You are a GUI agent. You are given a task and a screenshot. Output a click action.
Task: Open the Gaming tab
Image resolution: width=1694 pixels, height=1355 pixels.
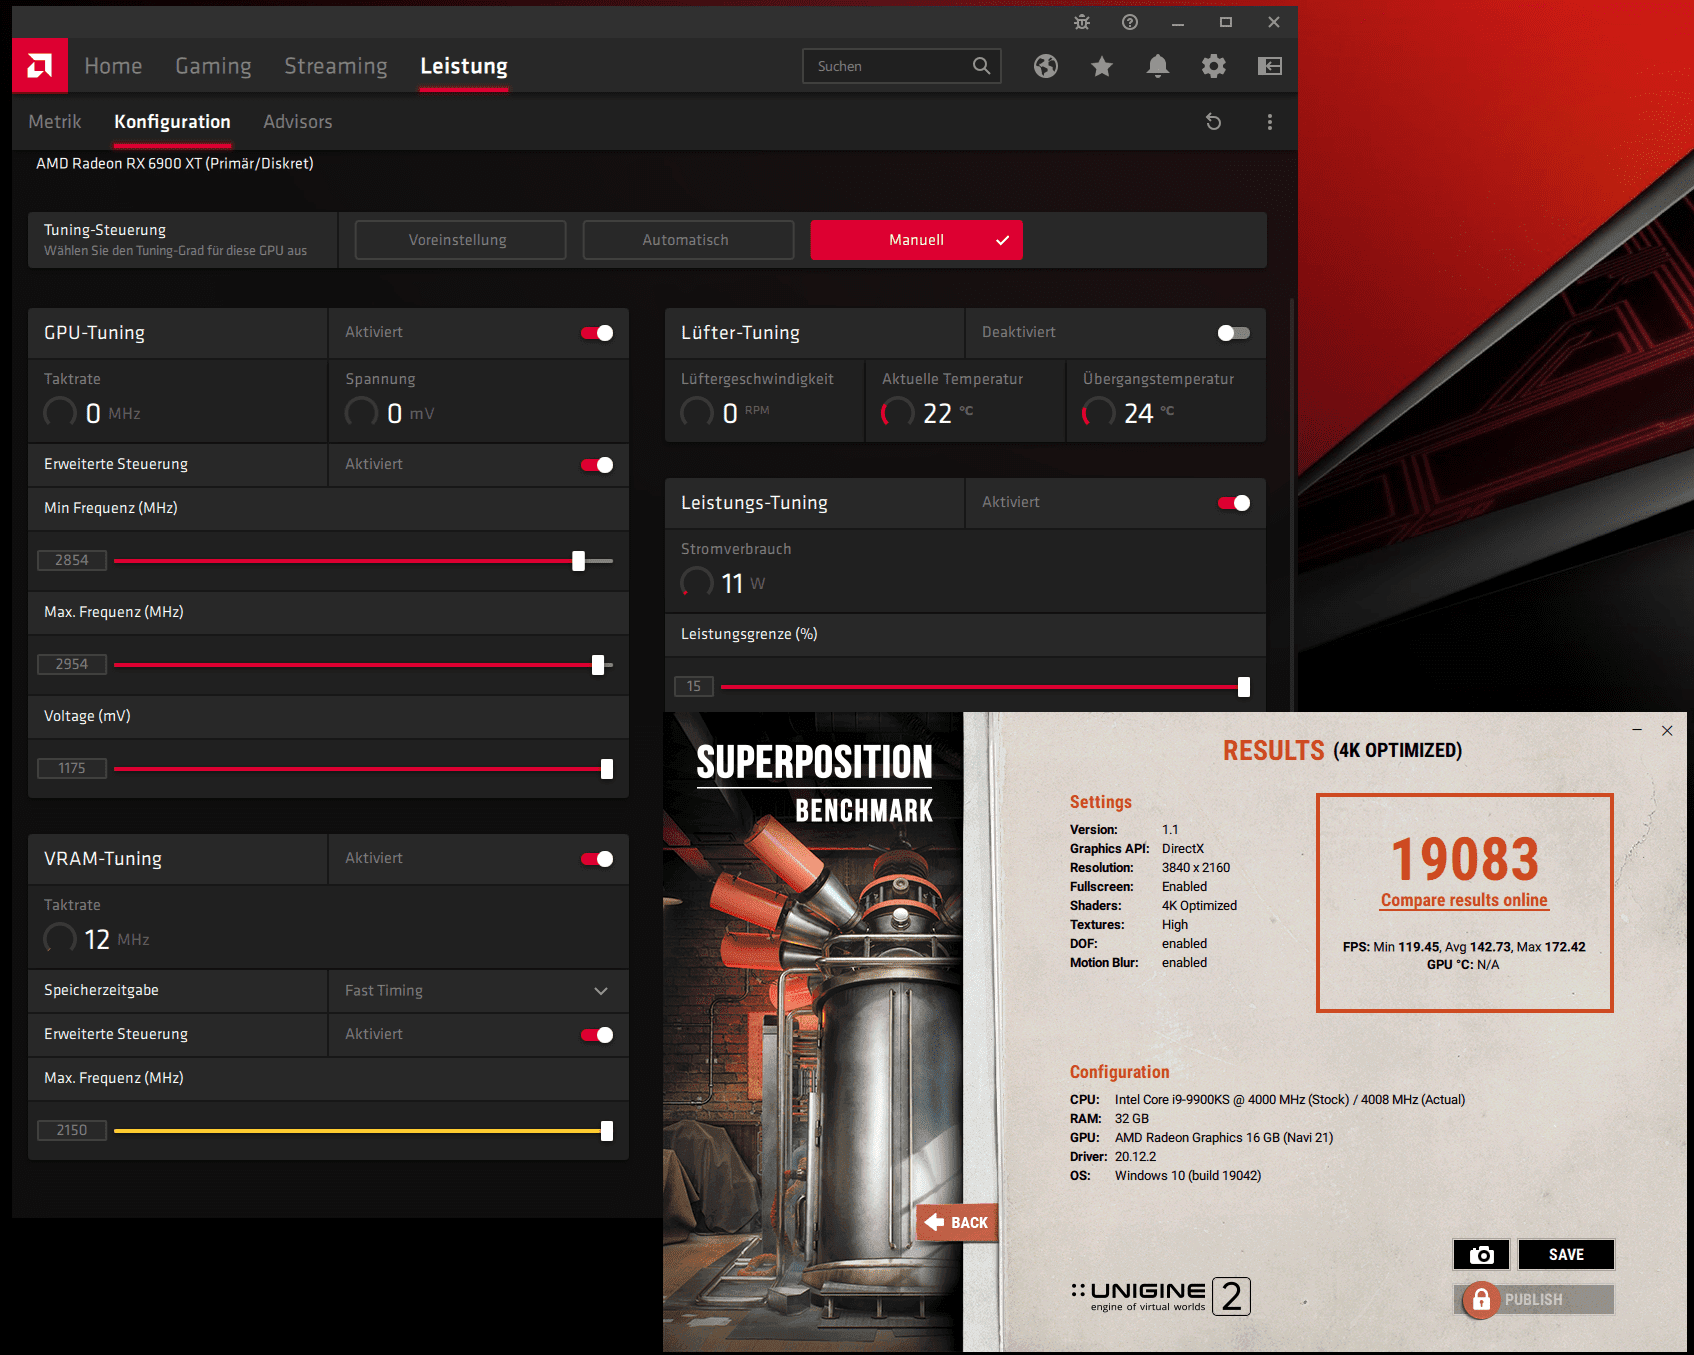tap(213, 66)
